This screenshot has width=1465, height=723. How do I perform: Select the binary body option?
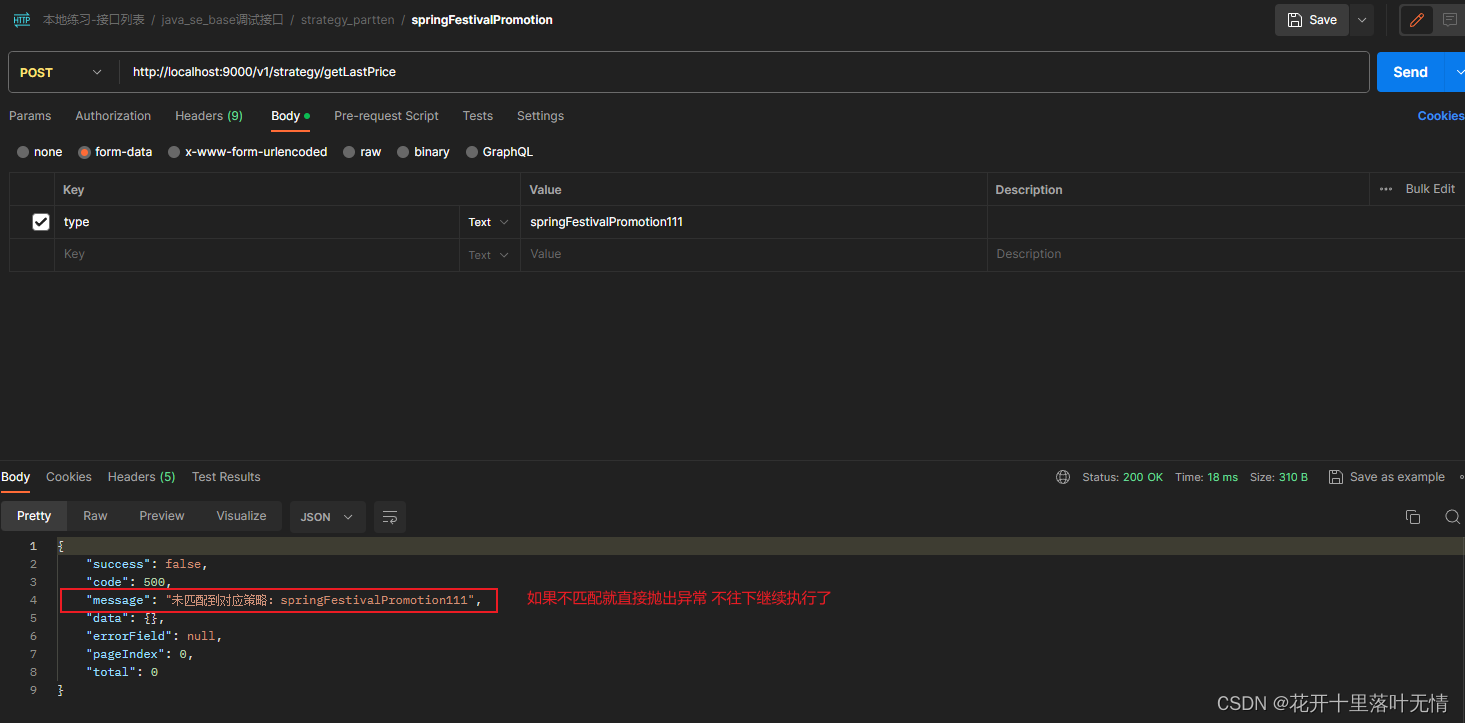403,152
